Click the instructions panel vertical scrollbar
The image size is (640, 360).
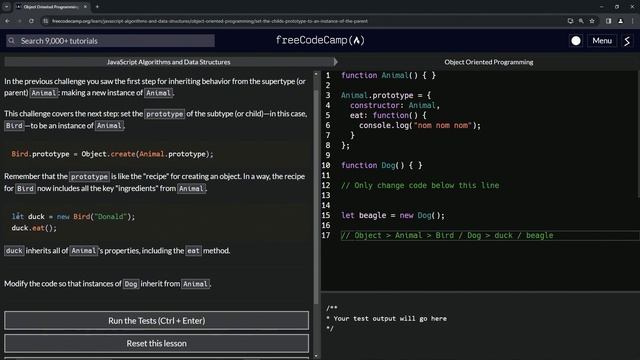[x=316, y=196]
